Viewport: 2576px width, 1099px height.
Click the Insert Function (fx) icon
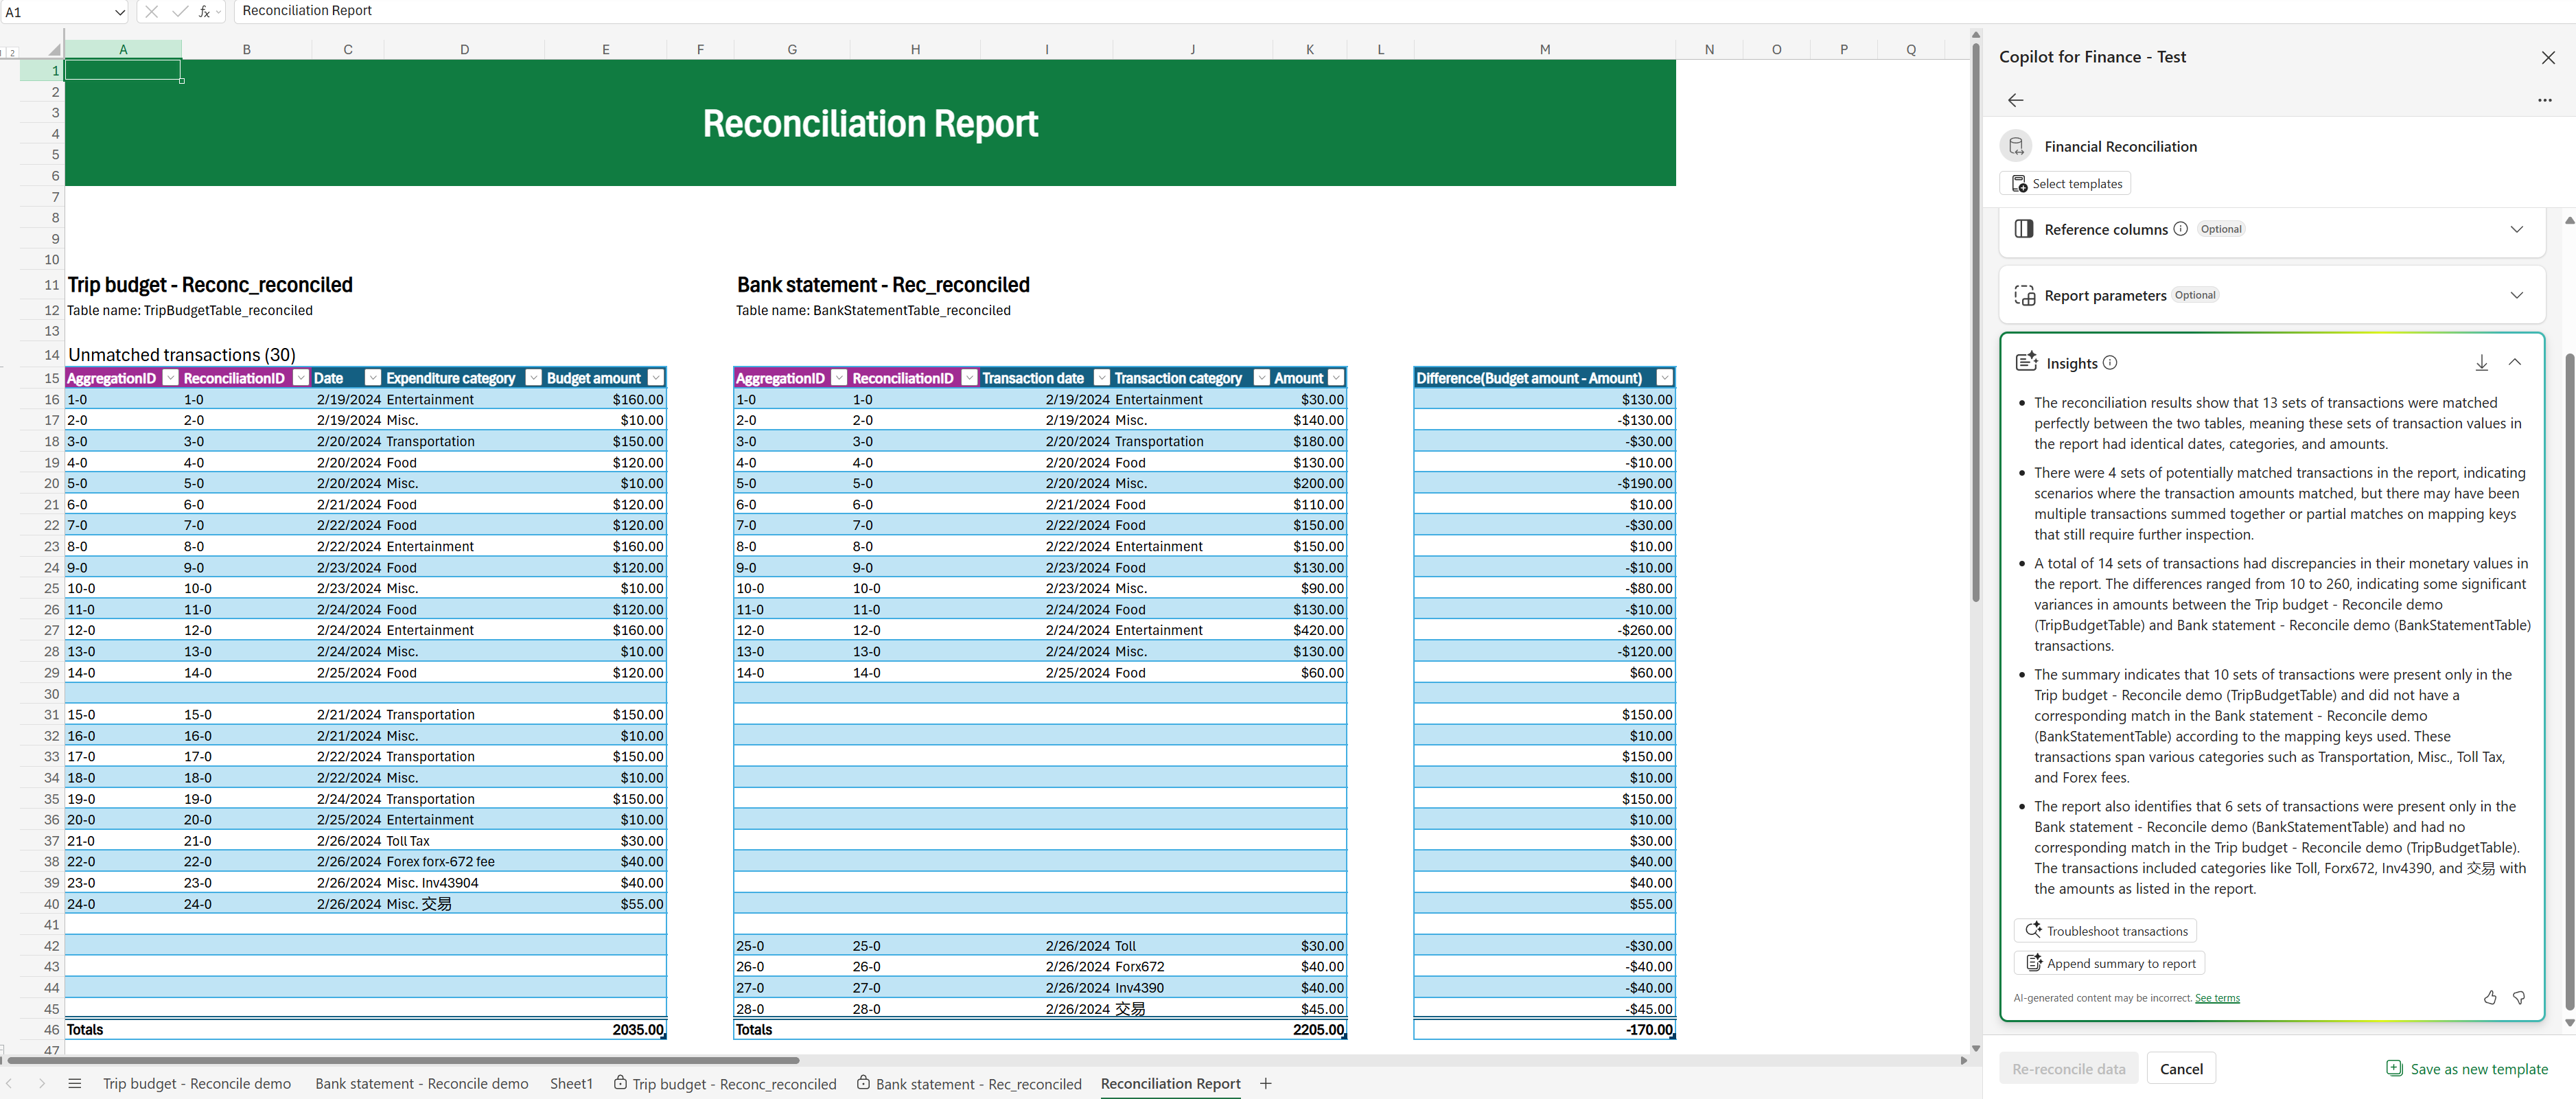(203, 11)
